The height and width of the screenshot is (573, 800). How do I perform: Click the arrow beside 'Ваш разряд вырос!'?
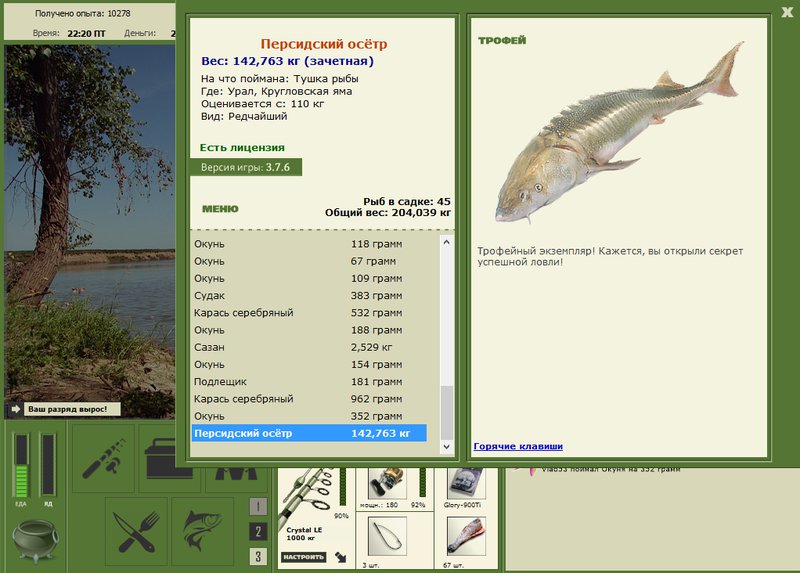tap(15, 409)
